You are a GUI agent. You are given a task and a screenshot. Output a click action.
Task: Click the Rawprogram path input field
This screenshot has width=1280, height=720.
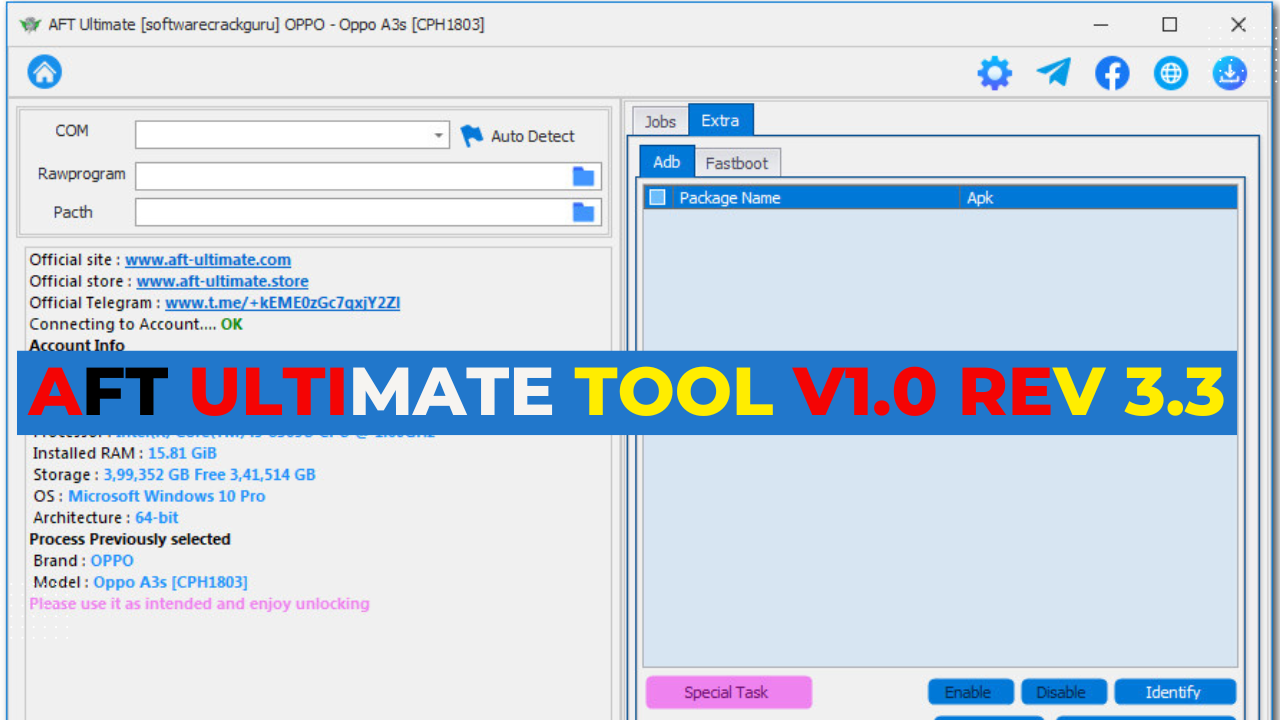click(354, 177)
